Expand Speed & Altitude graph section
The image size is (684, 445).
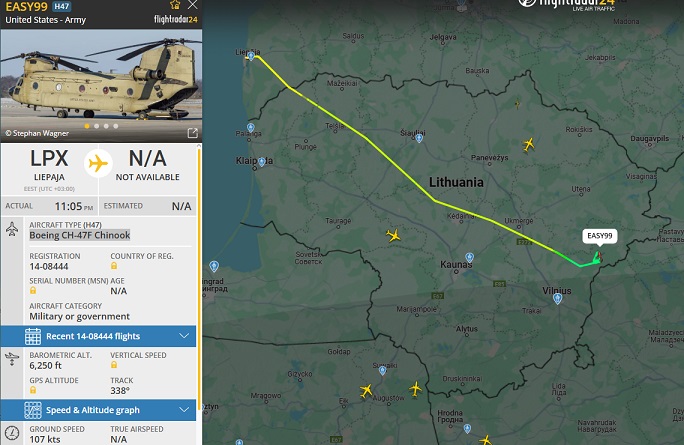click(x=99, y=410)
